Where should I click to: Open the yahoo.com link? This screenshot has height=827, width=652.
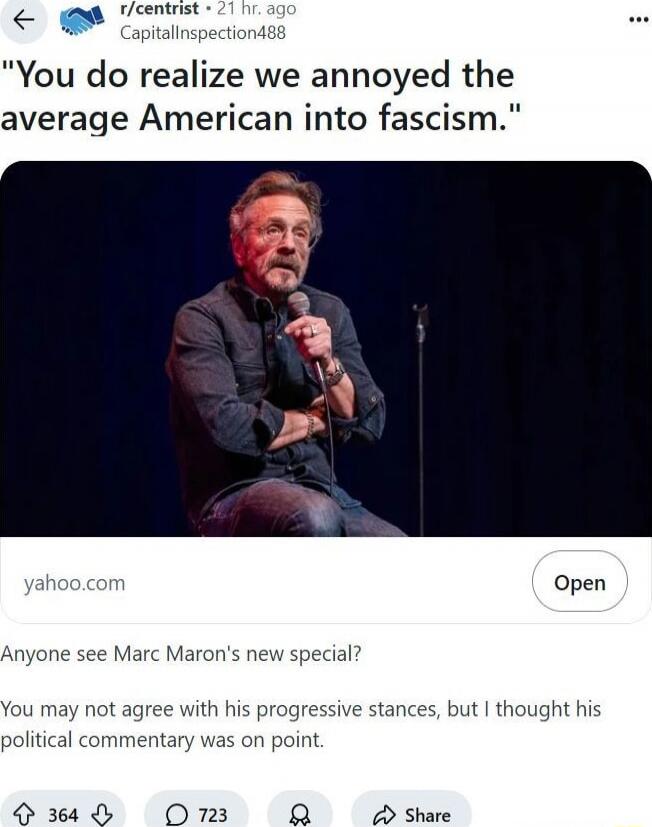click(x=74, y=583)
